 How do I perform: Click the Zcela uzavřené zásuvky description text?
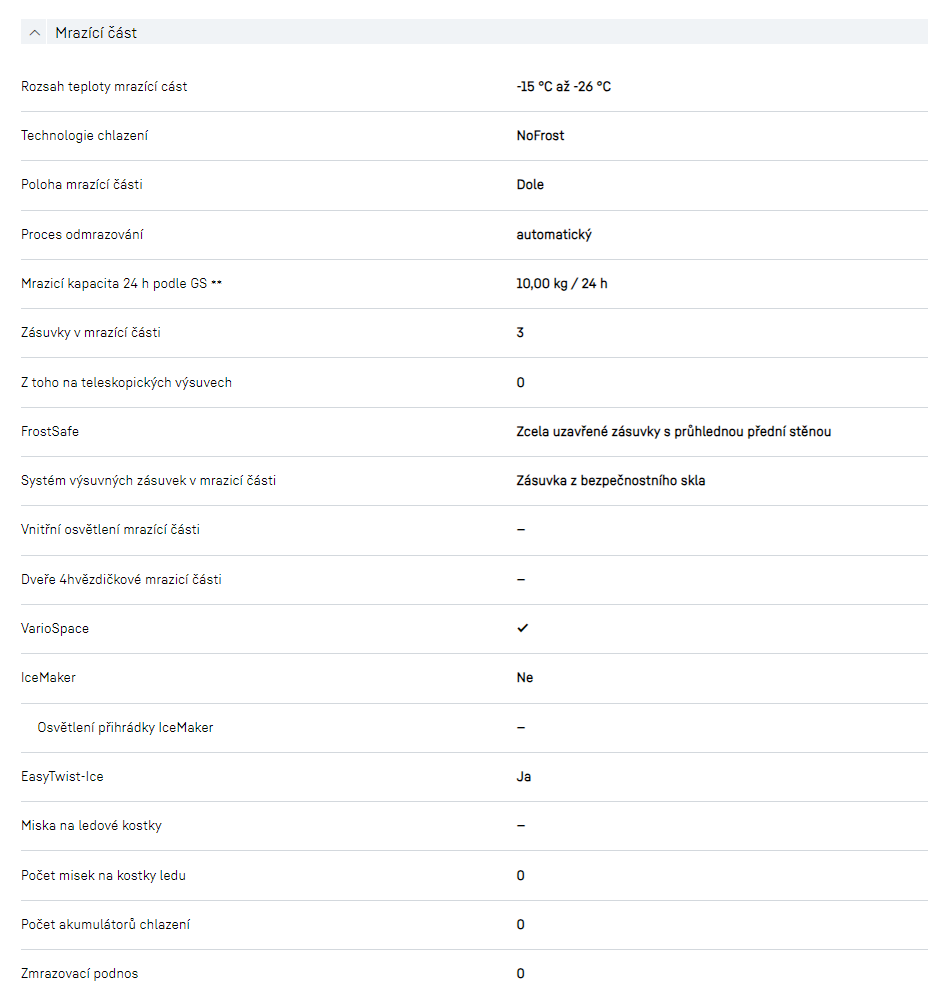[673, 432]
